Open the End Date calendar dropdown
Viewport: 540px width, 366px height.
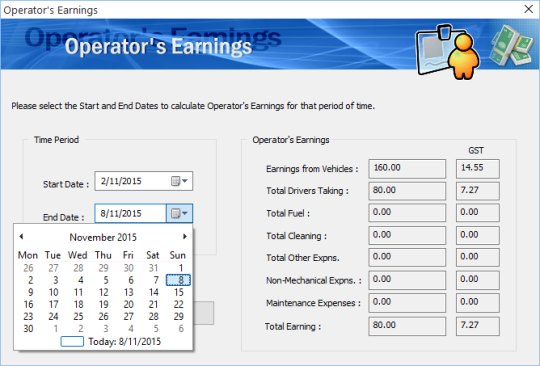coord(179,213)
